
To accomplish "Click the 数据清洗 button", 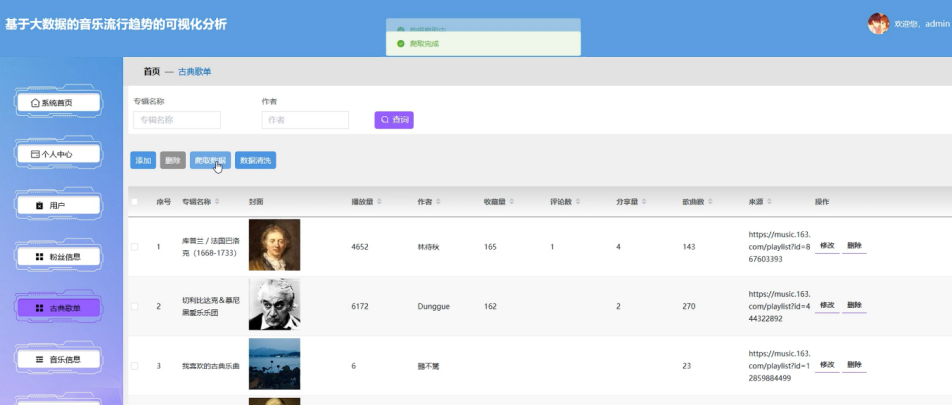I will pos(256,160).
